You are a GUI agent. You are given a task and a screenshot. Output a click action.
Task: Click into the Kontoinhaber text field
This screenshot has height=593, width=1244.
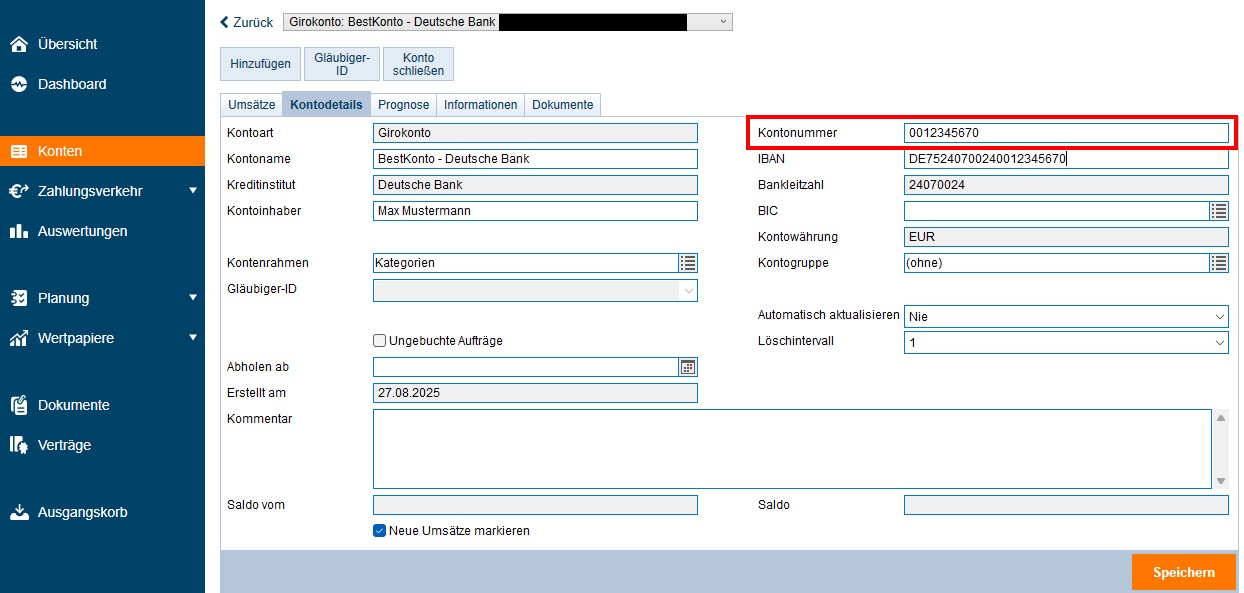[535, 211]
